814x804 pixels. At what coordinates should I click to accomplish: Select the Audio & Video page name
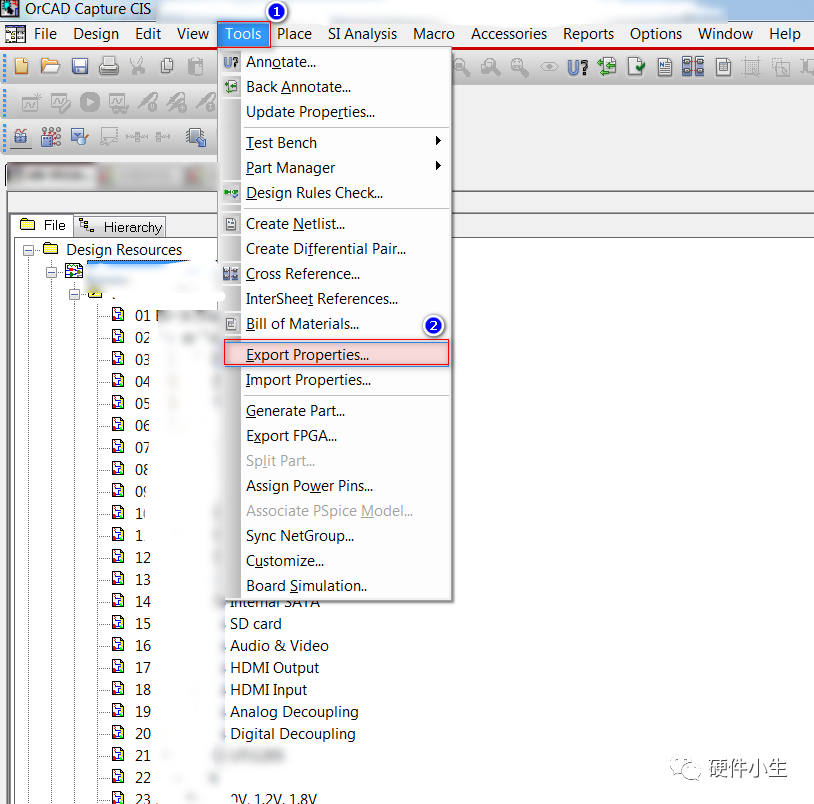pyautogui.click(x=279, y=646)
